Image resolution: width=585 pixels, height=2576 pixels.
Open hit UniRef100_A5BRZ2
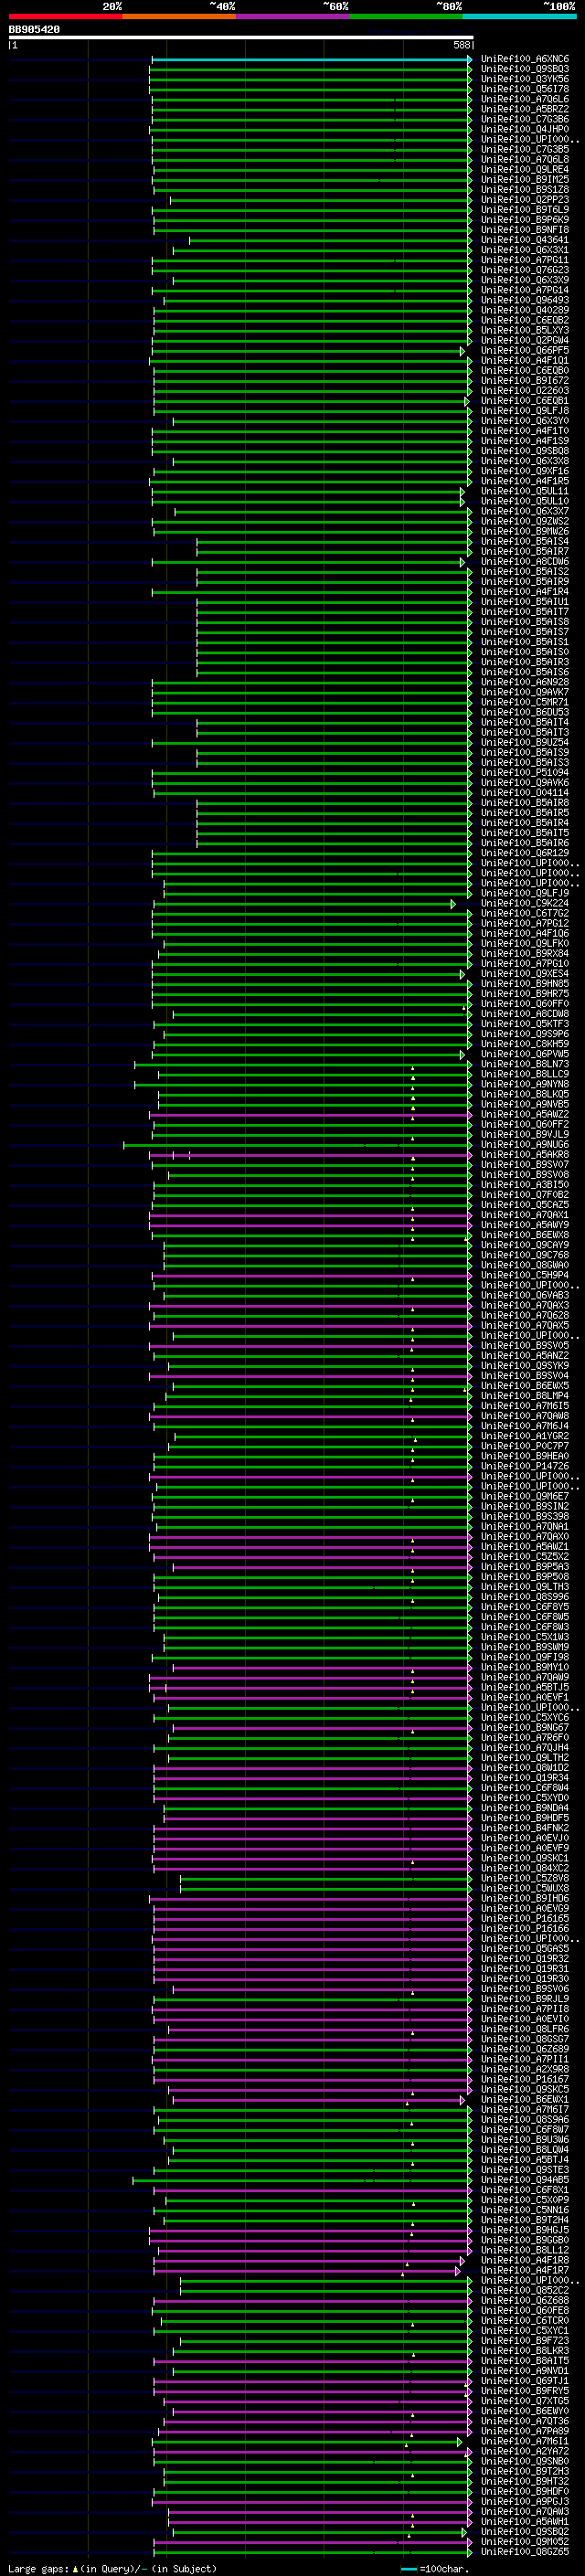[x=525, y=109]
